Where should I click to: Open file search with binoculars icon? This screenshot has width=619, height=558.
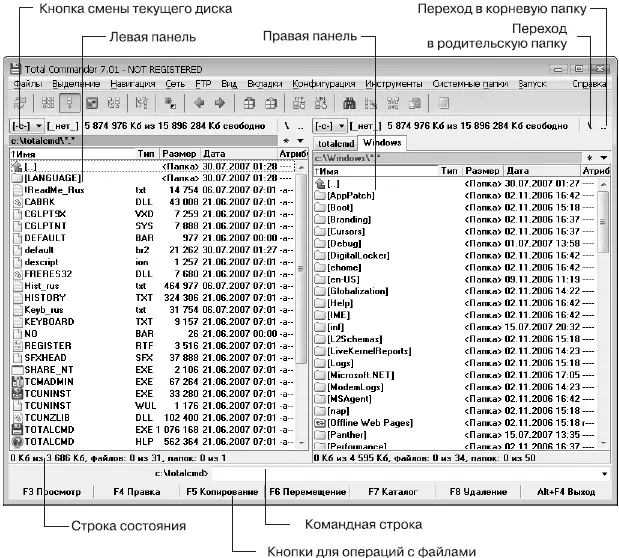click(x=349, y=103)
